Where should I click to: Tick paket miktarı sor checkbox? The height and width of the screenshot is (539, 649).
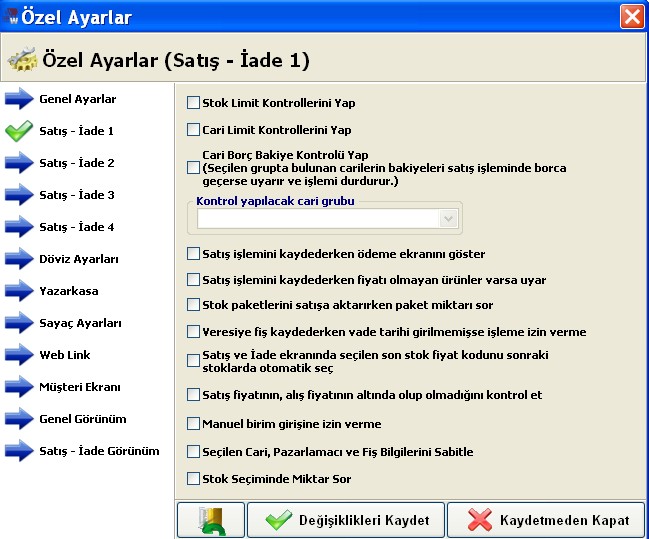click(193, 305)
